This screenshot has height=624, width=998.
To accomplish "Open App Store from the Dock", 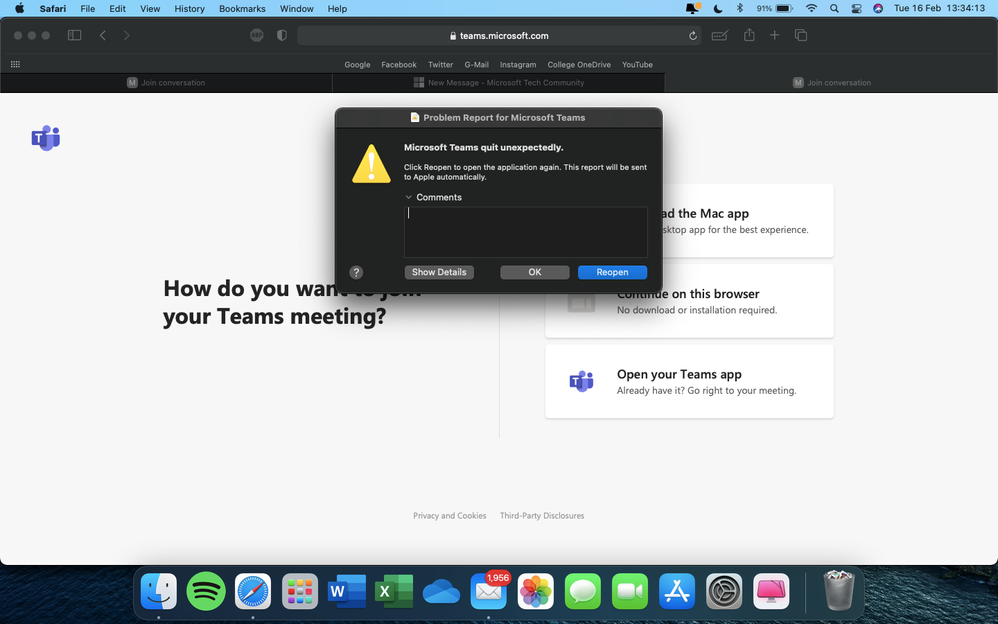I will pos(677,591).
